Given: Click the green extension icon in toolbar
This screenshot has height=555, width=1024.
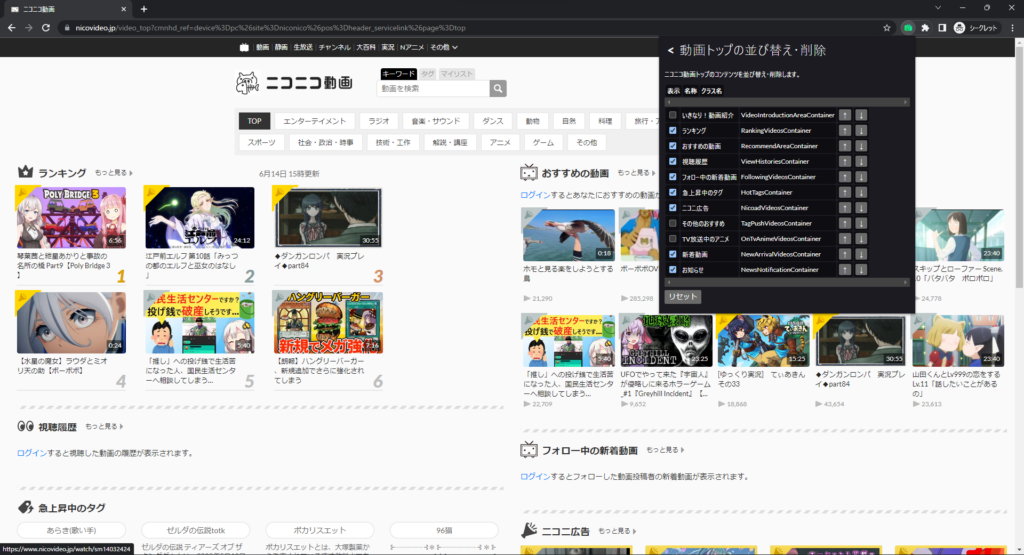Looking at the screenshot, I should click(908, 28).
